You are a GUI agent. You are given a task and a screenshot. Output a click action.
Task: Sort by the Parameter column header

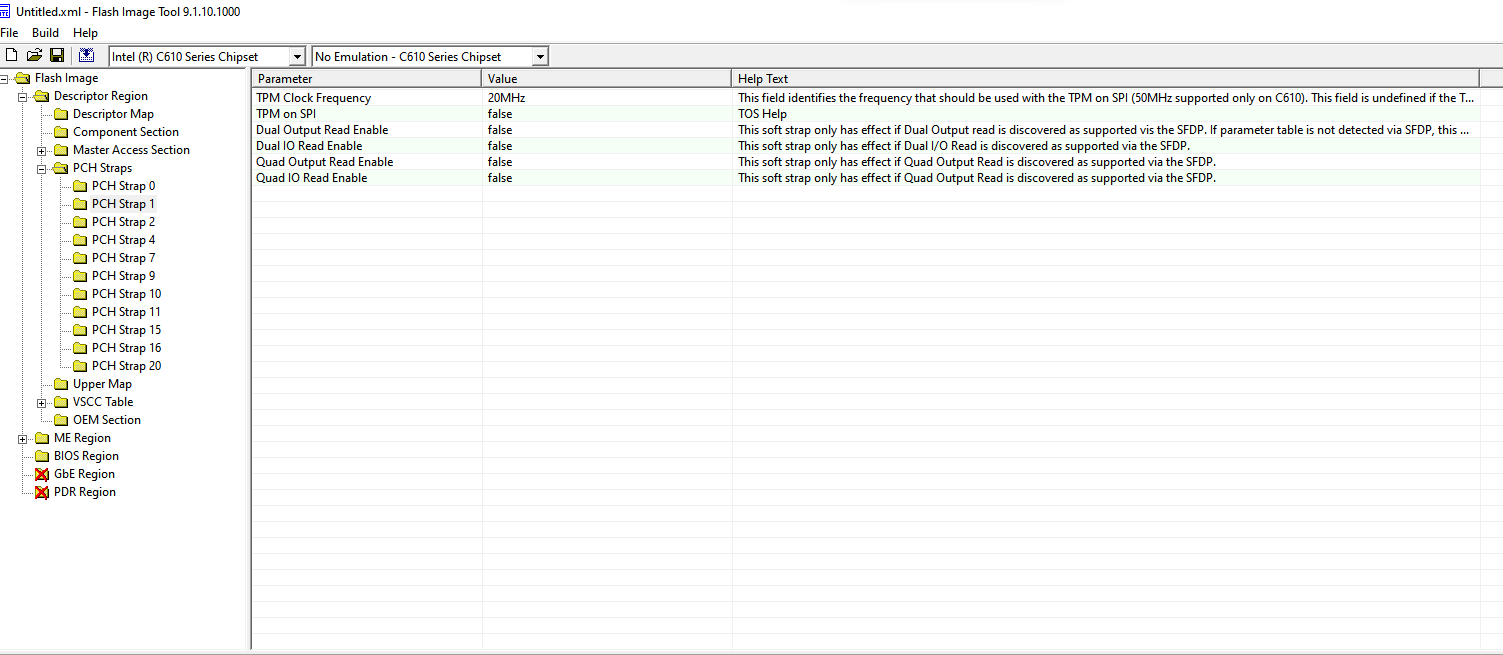(x=367, y=78)
